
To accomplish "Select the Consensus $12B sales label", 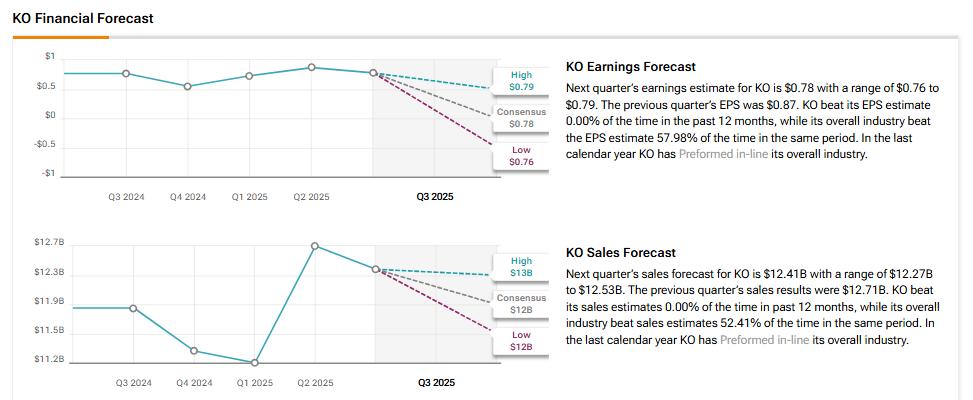I will click(x=521, y=304).
